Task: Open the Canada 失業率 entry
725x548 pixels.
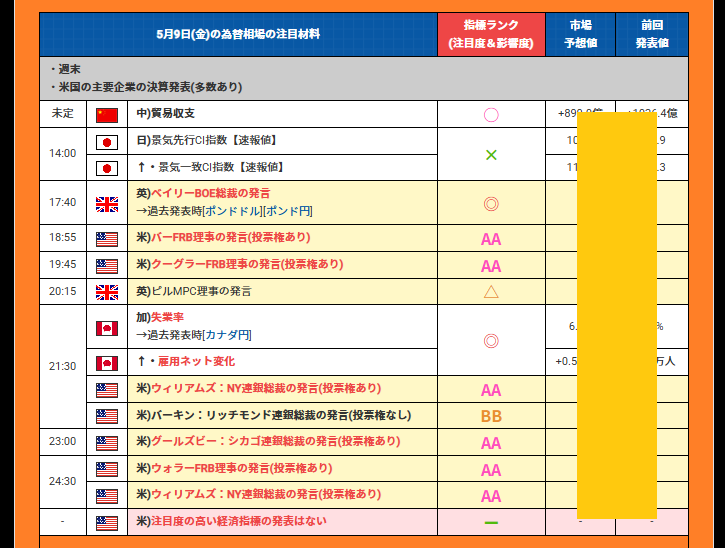Action: pyautogui.click(x=167, y=317)
